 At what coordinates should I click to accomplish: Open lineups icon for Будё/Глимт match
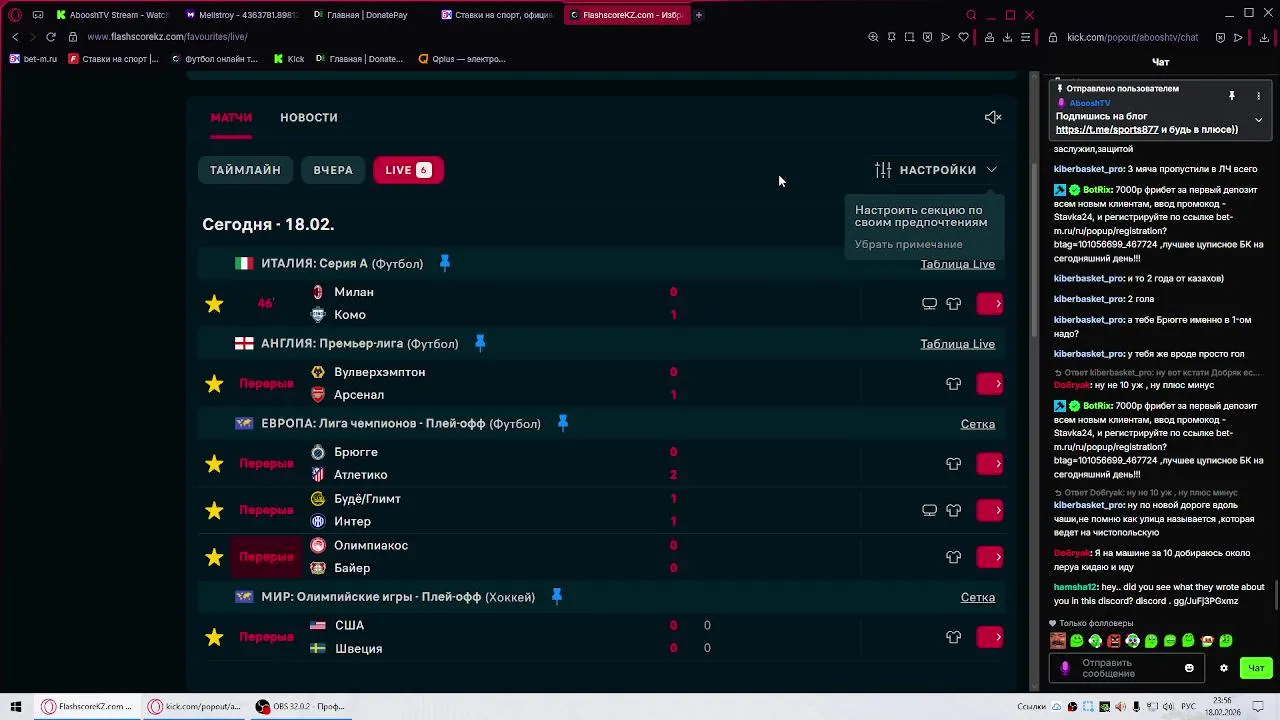953,510
